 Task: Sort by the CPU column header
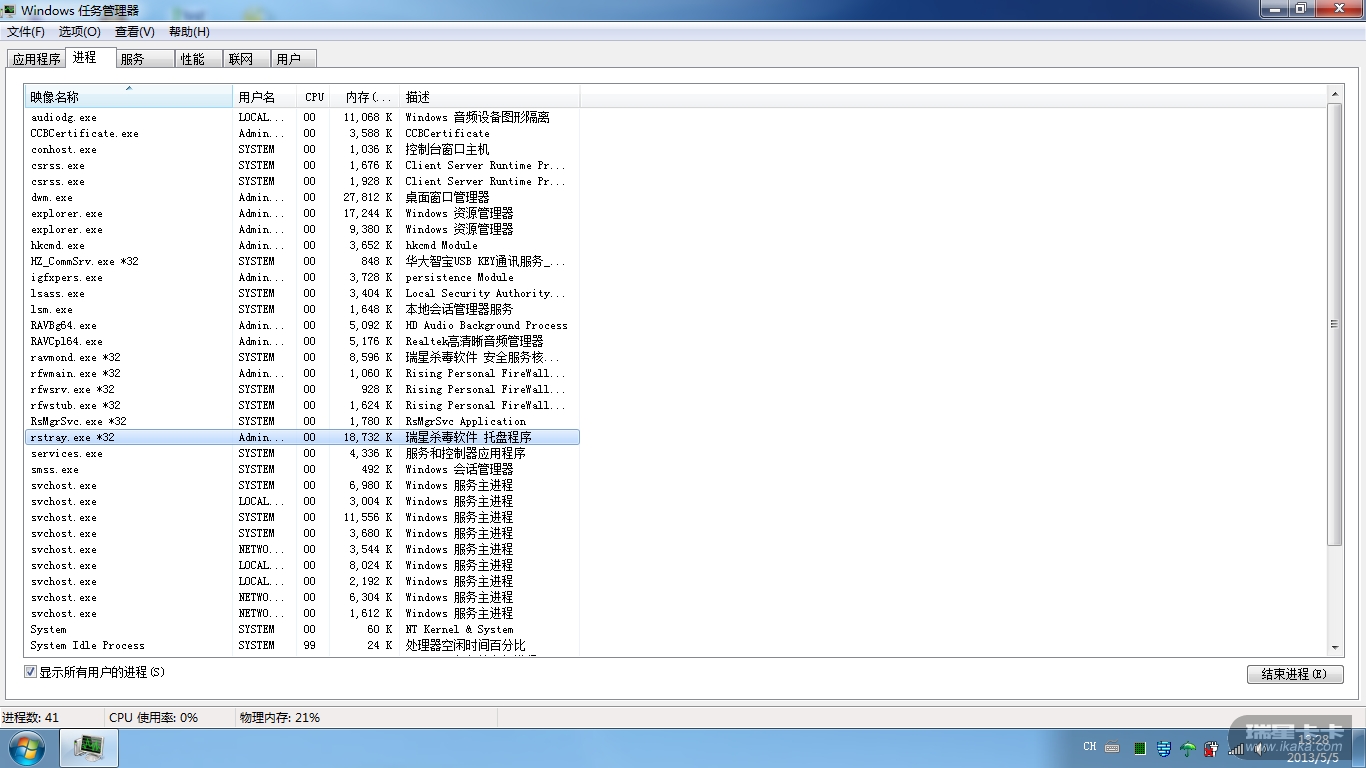click(314, 97)
